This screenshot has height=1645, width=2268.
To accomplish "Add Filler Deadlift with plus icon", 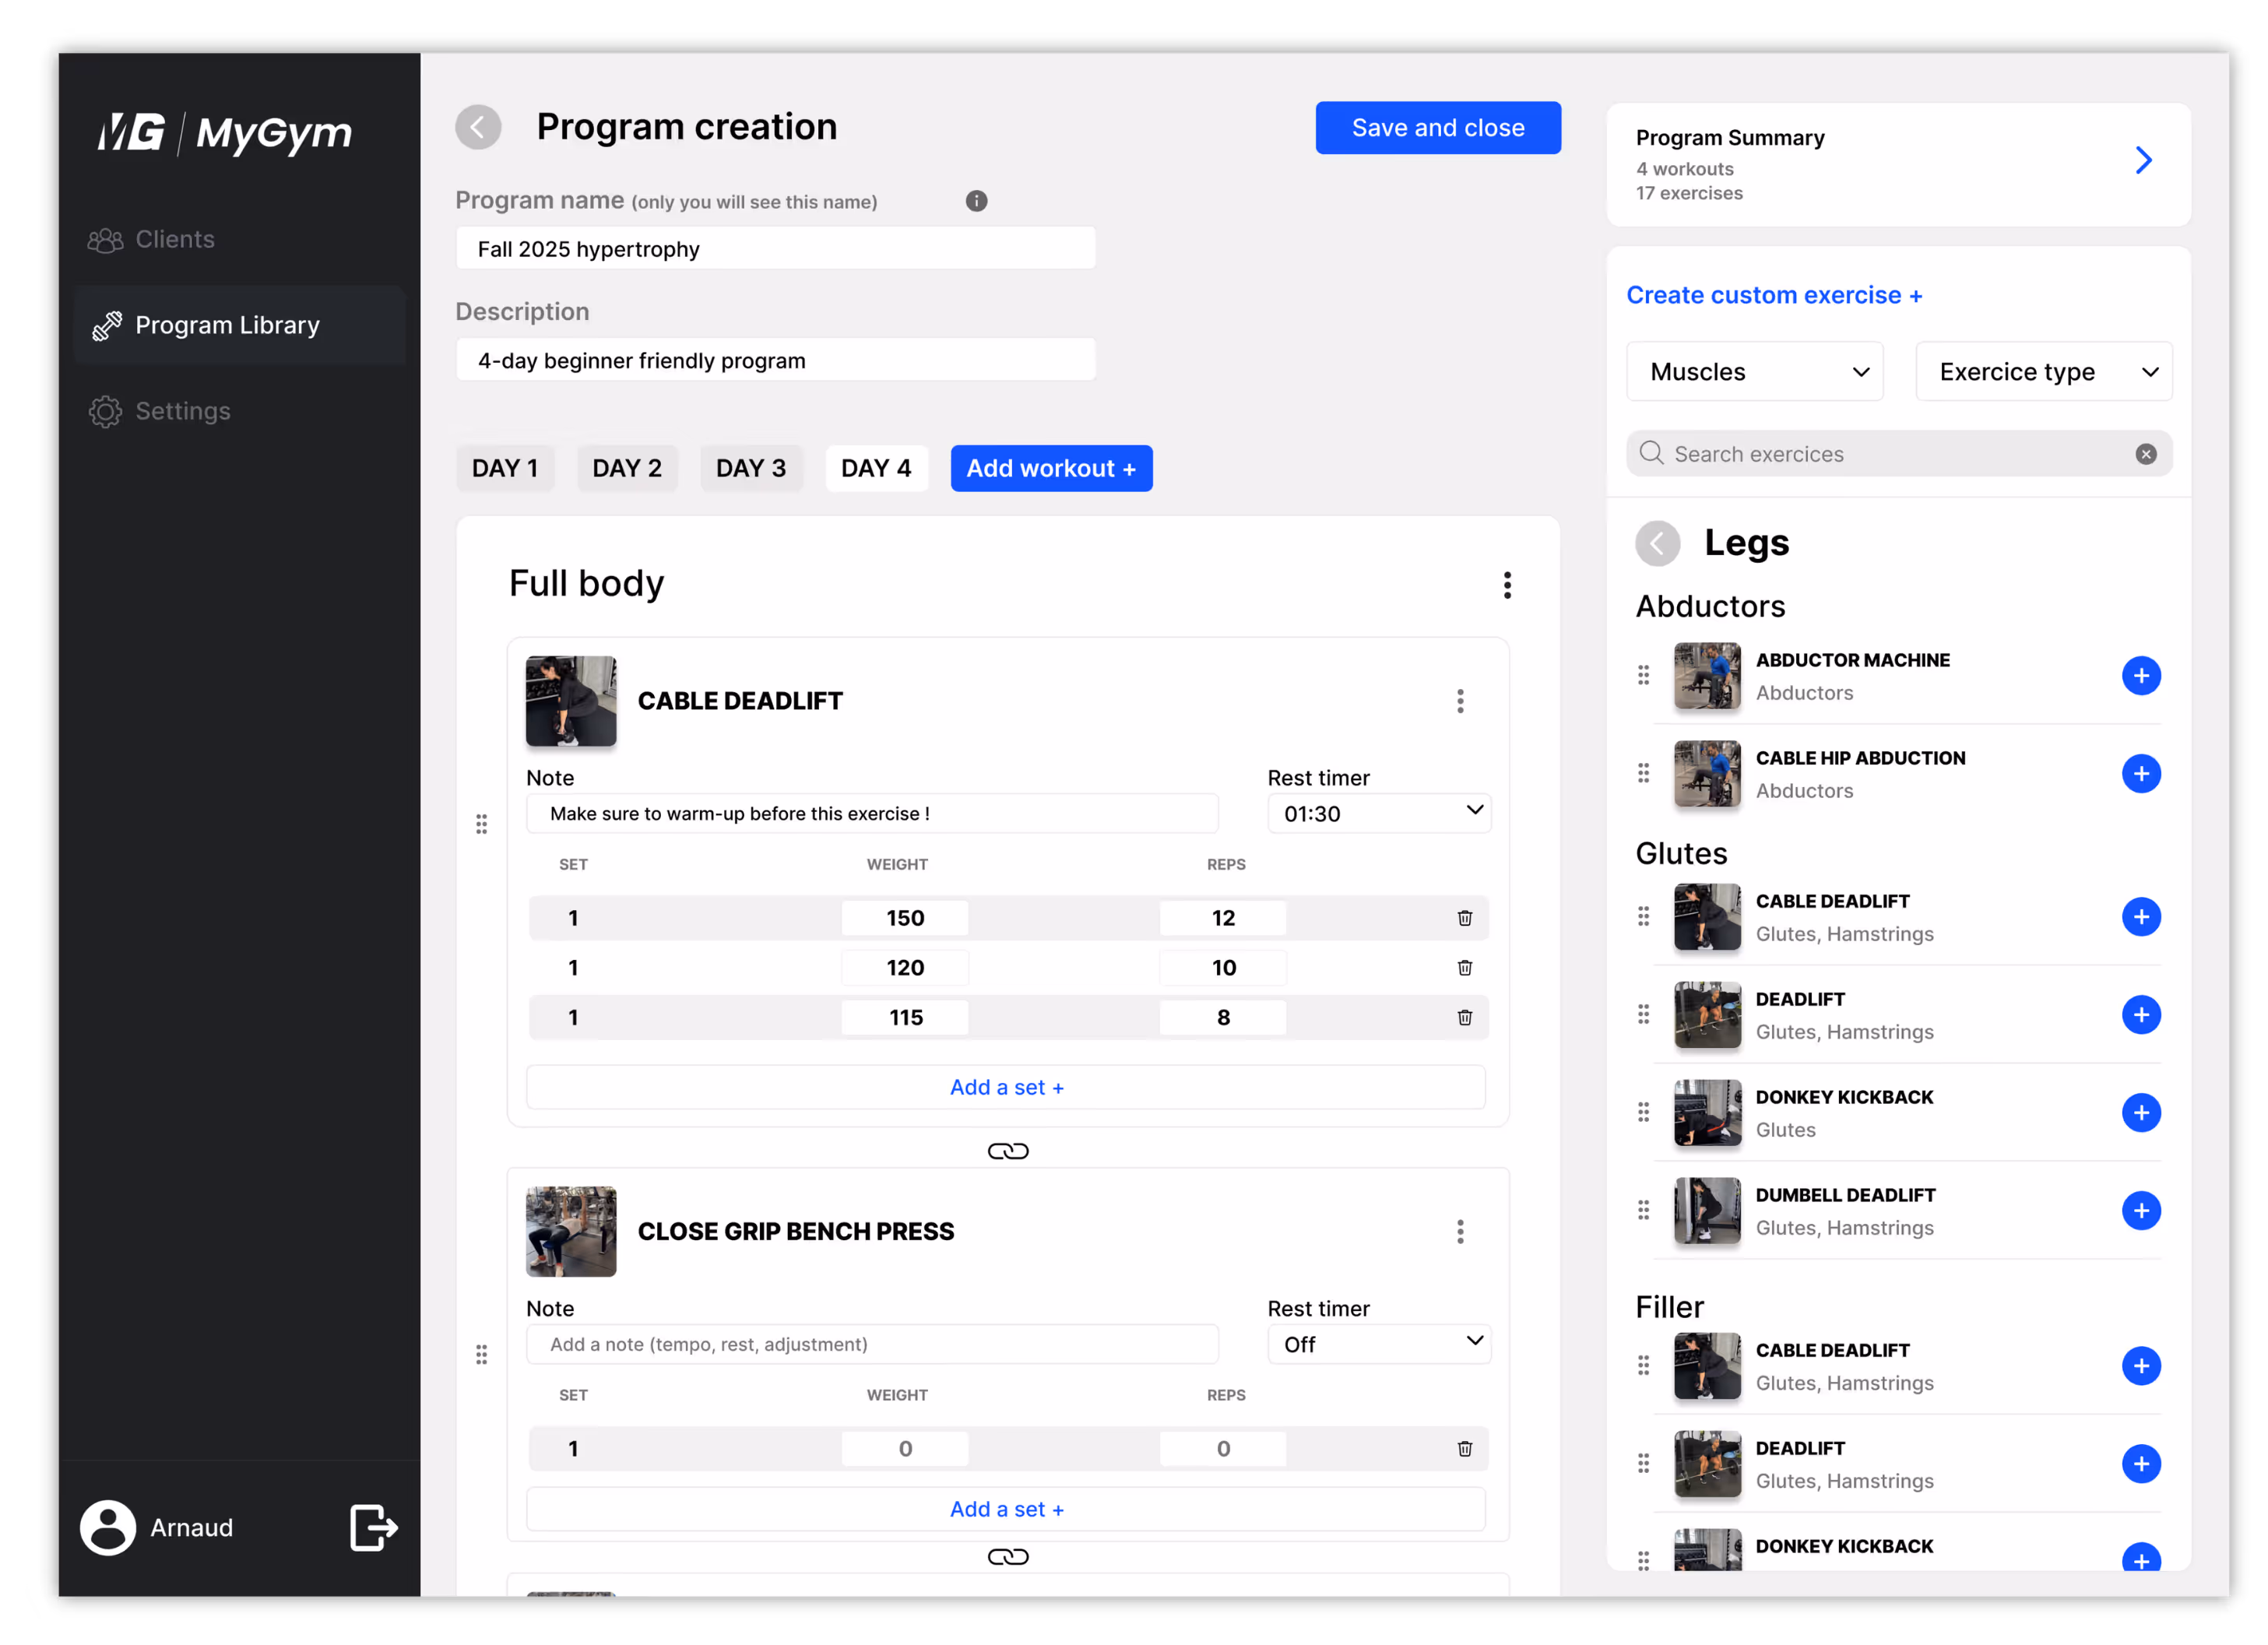I will pos(2141,1464).
